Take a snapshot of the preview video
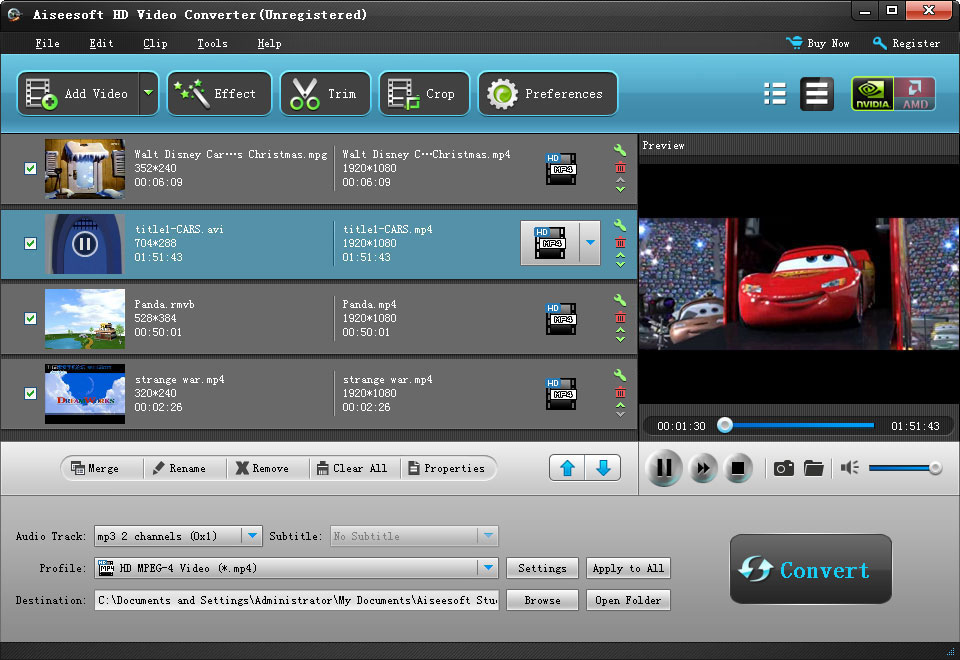Screen dimensions: 960x660 784,467
